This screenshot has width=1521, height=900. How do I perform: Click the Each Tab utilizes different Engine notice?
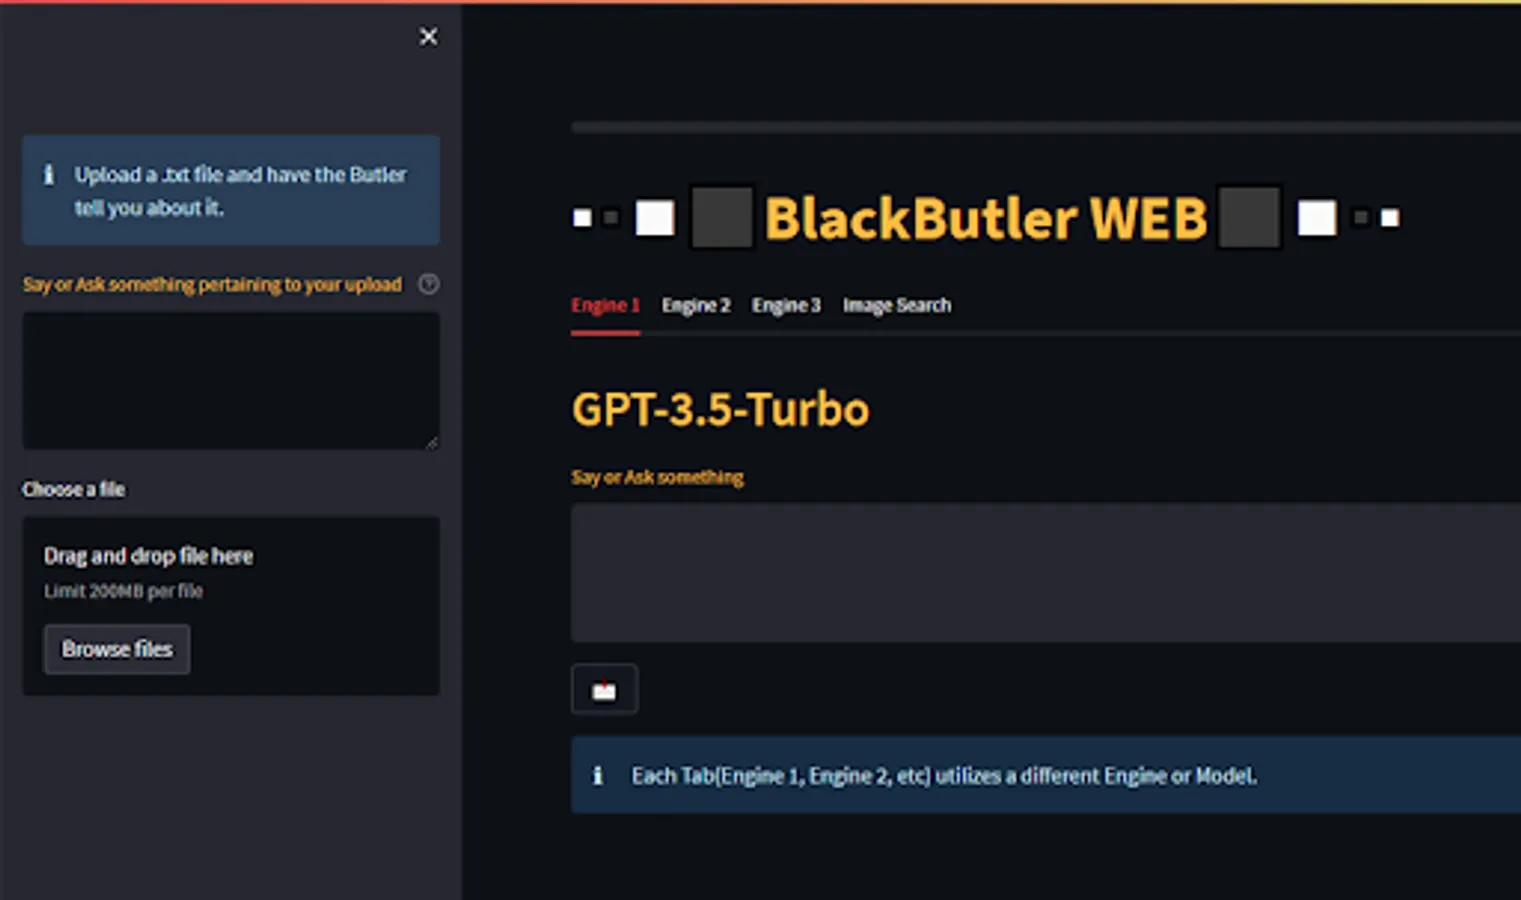click(x=1046, y=775)
